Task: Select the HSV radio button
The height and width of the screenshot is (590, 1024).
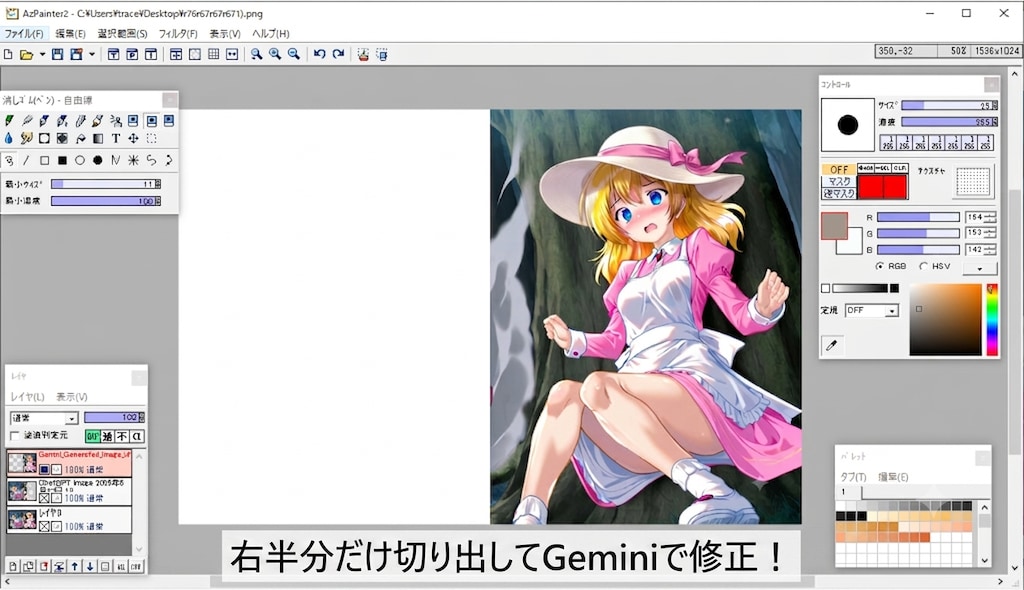Action: coord(923,267)
